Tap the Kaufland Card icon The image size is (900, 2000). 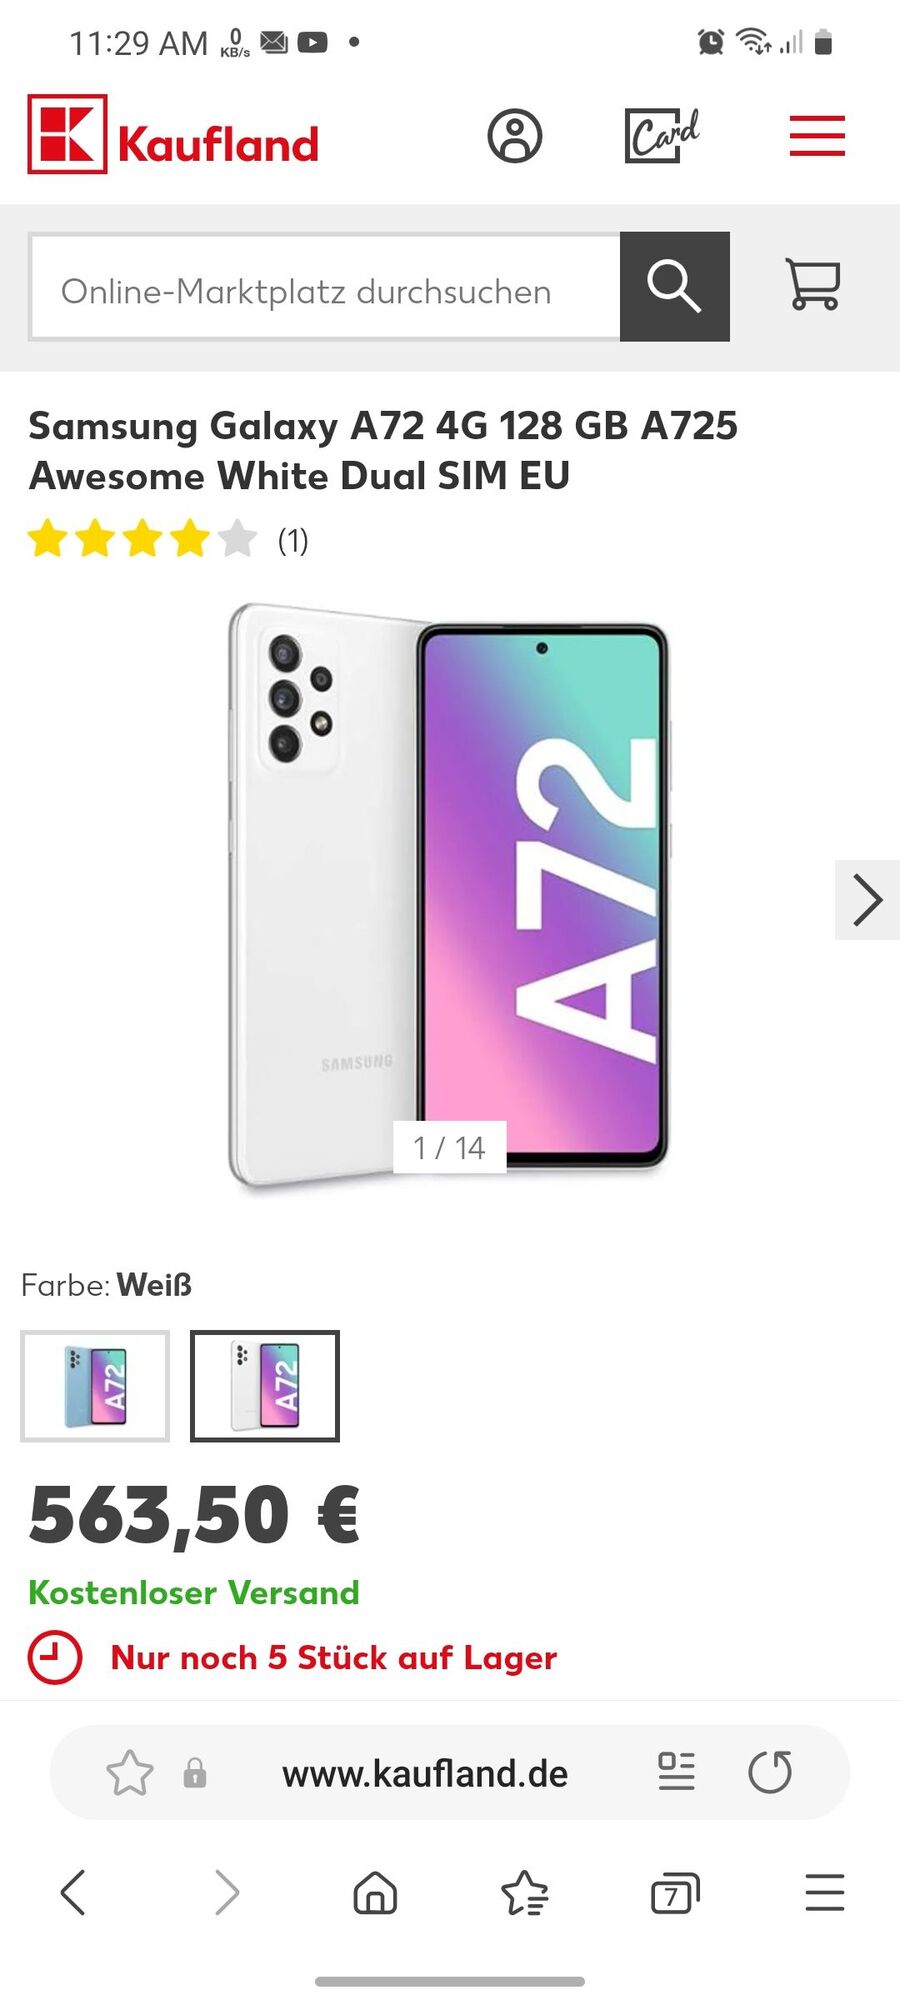662,135
